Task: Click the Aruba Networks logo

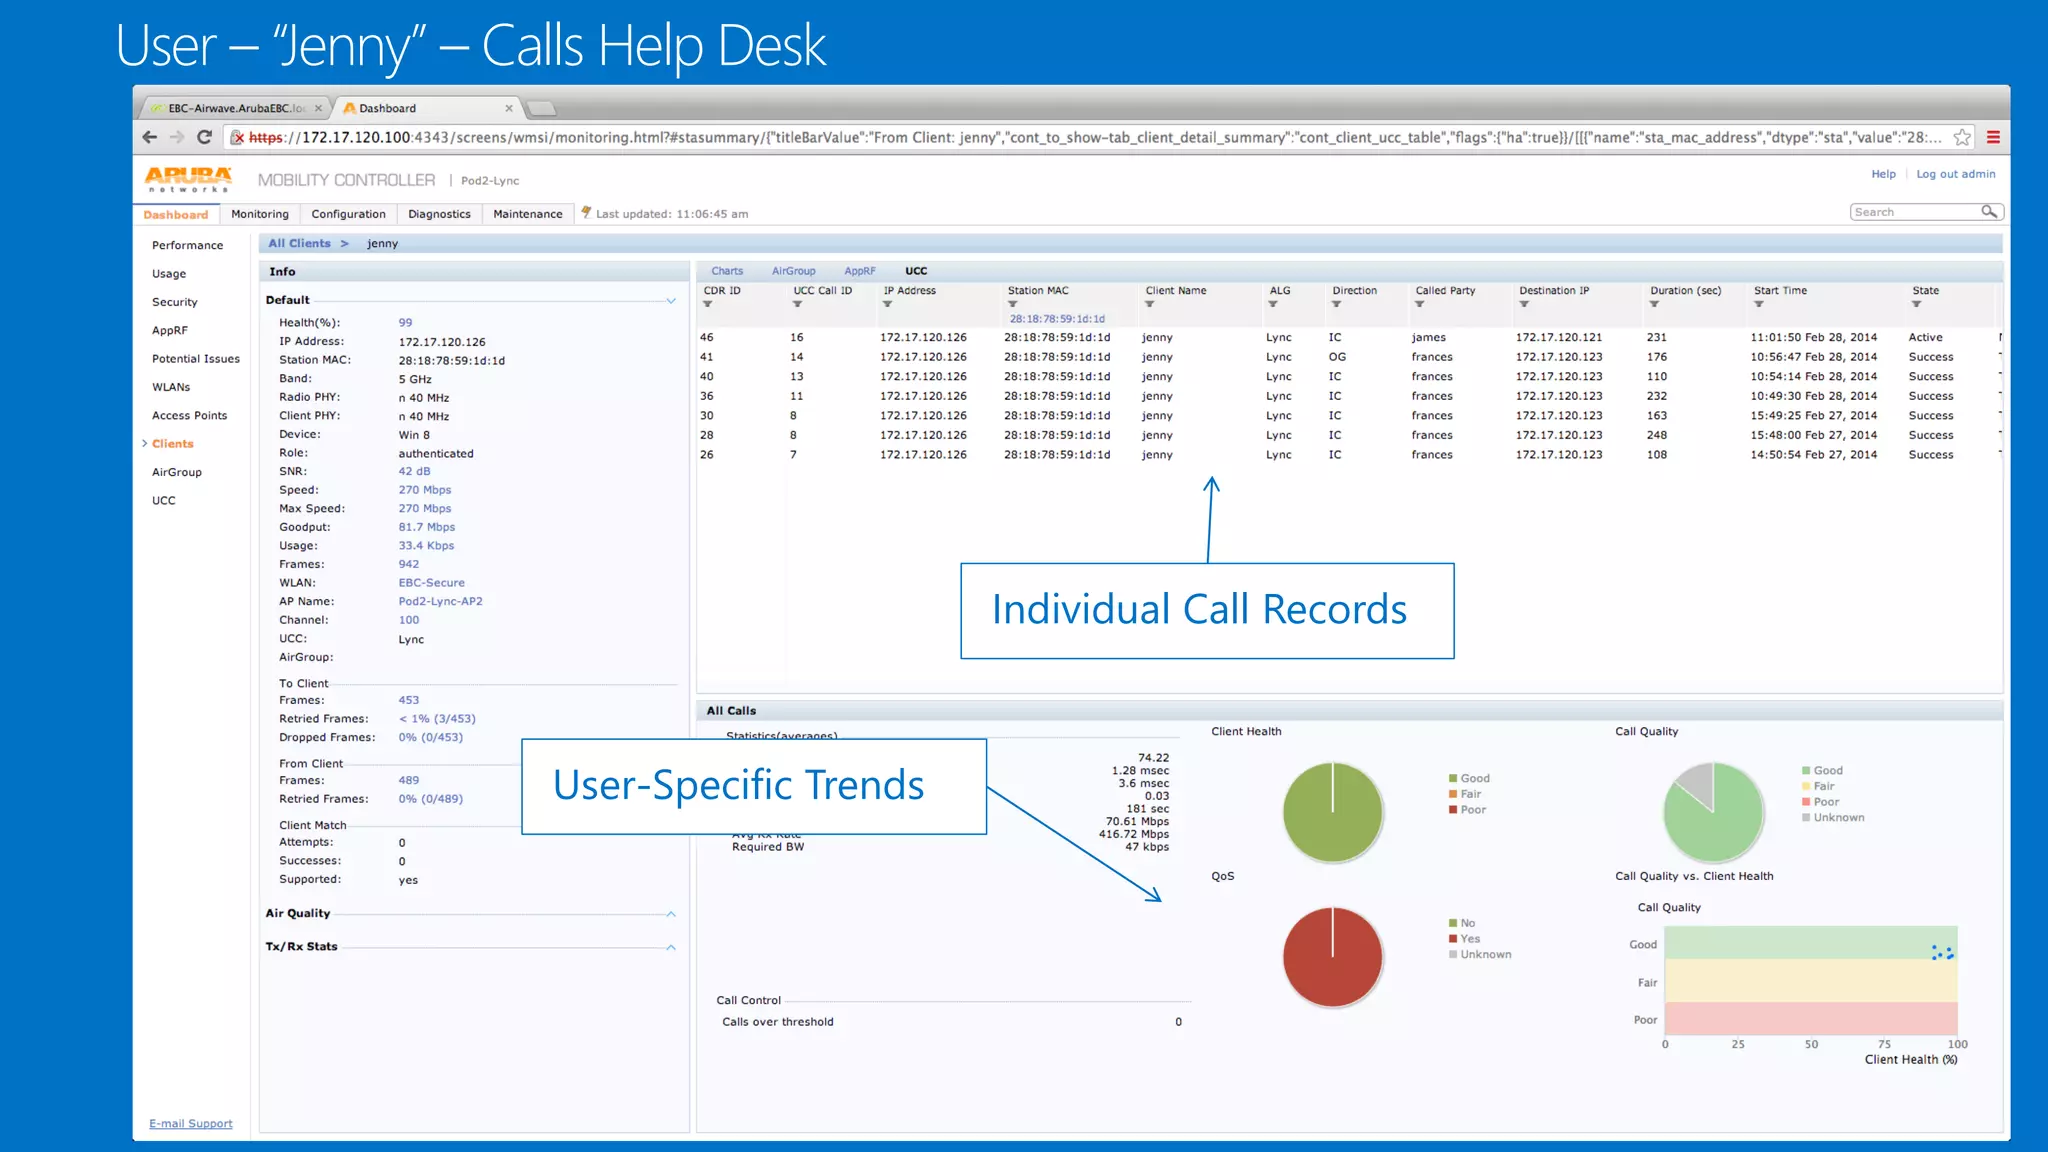Action: tap(188, 179)
